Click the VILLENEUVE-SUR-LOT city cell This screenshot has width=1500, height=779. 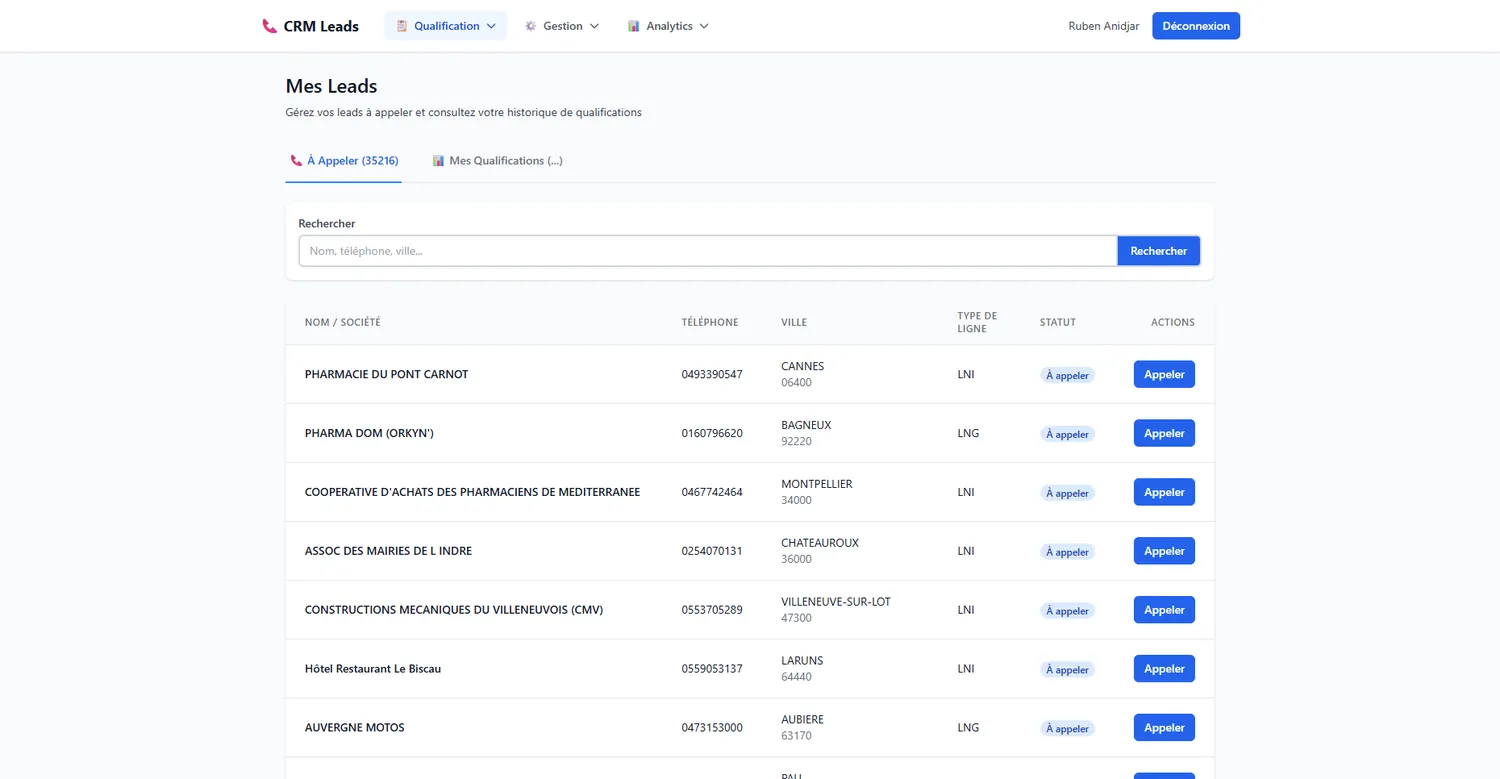click(836, 602)
